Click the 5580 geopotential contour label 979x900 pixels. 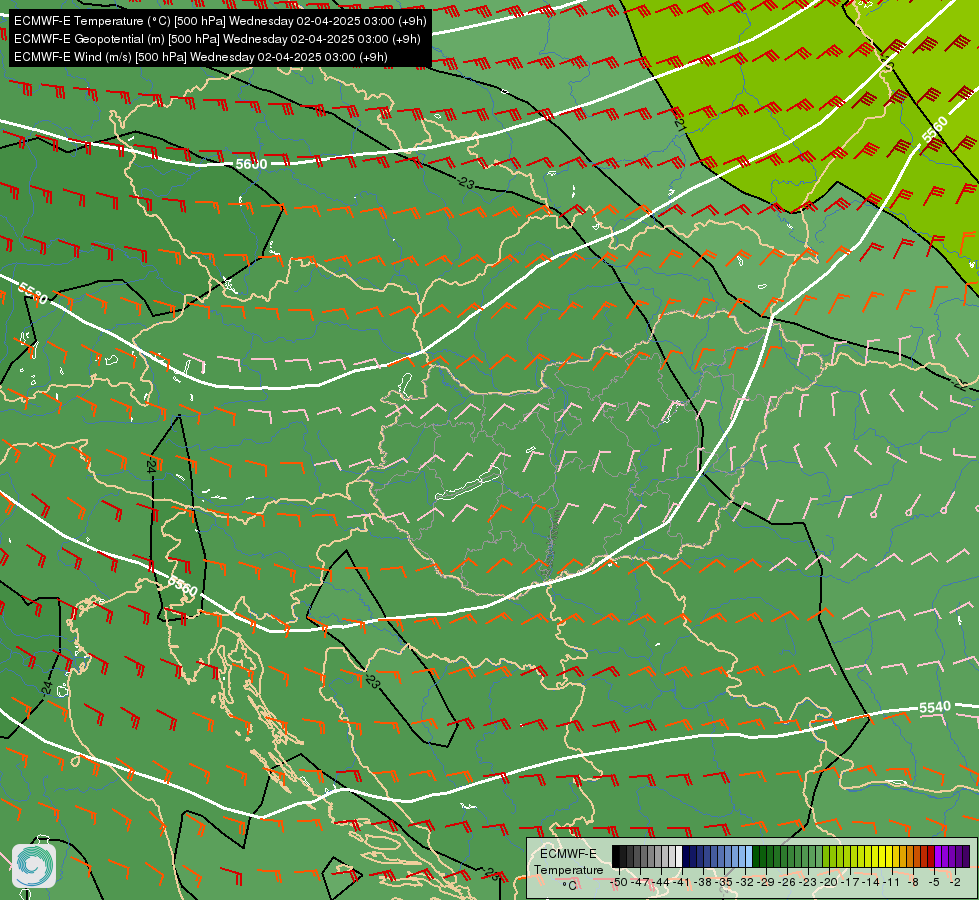[x=32, y=294]
